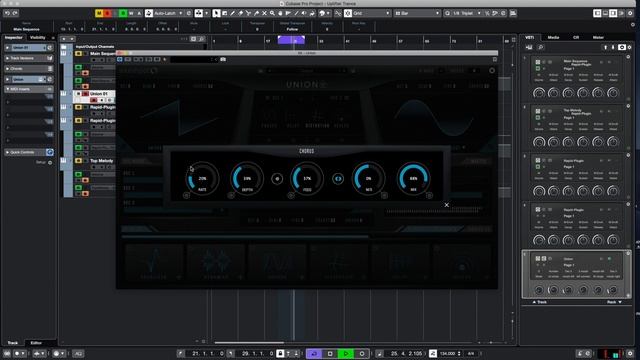This screenshot has height=360, width=640.
Task: Click the Record button in transport bar
Action: click(x=362, y=353)
